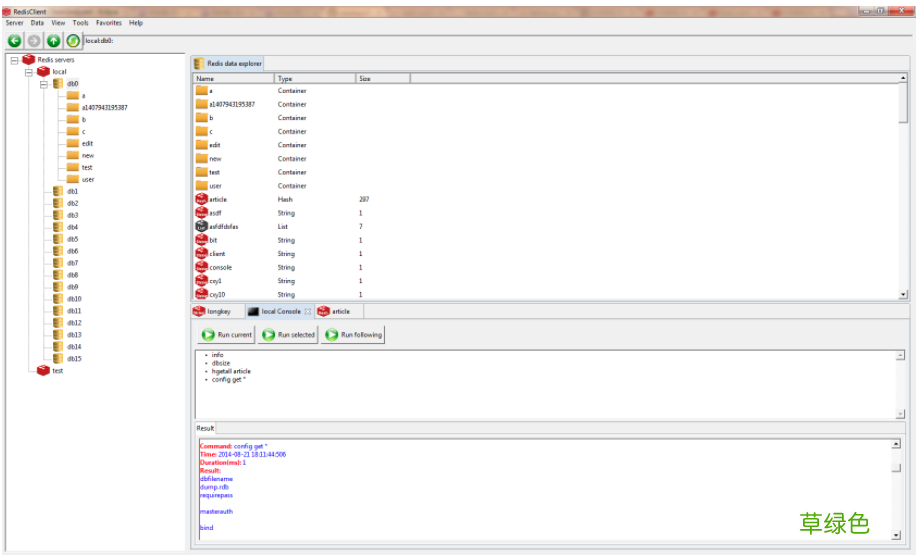Click the green up-level arrow icon
The width and height of the screenshot is (919, 557).
54,41
